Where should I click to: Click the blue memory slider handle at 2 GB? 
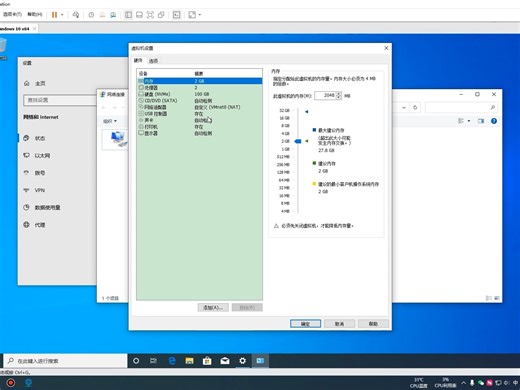(298, 141)
